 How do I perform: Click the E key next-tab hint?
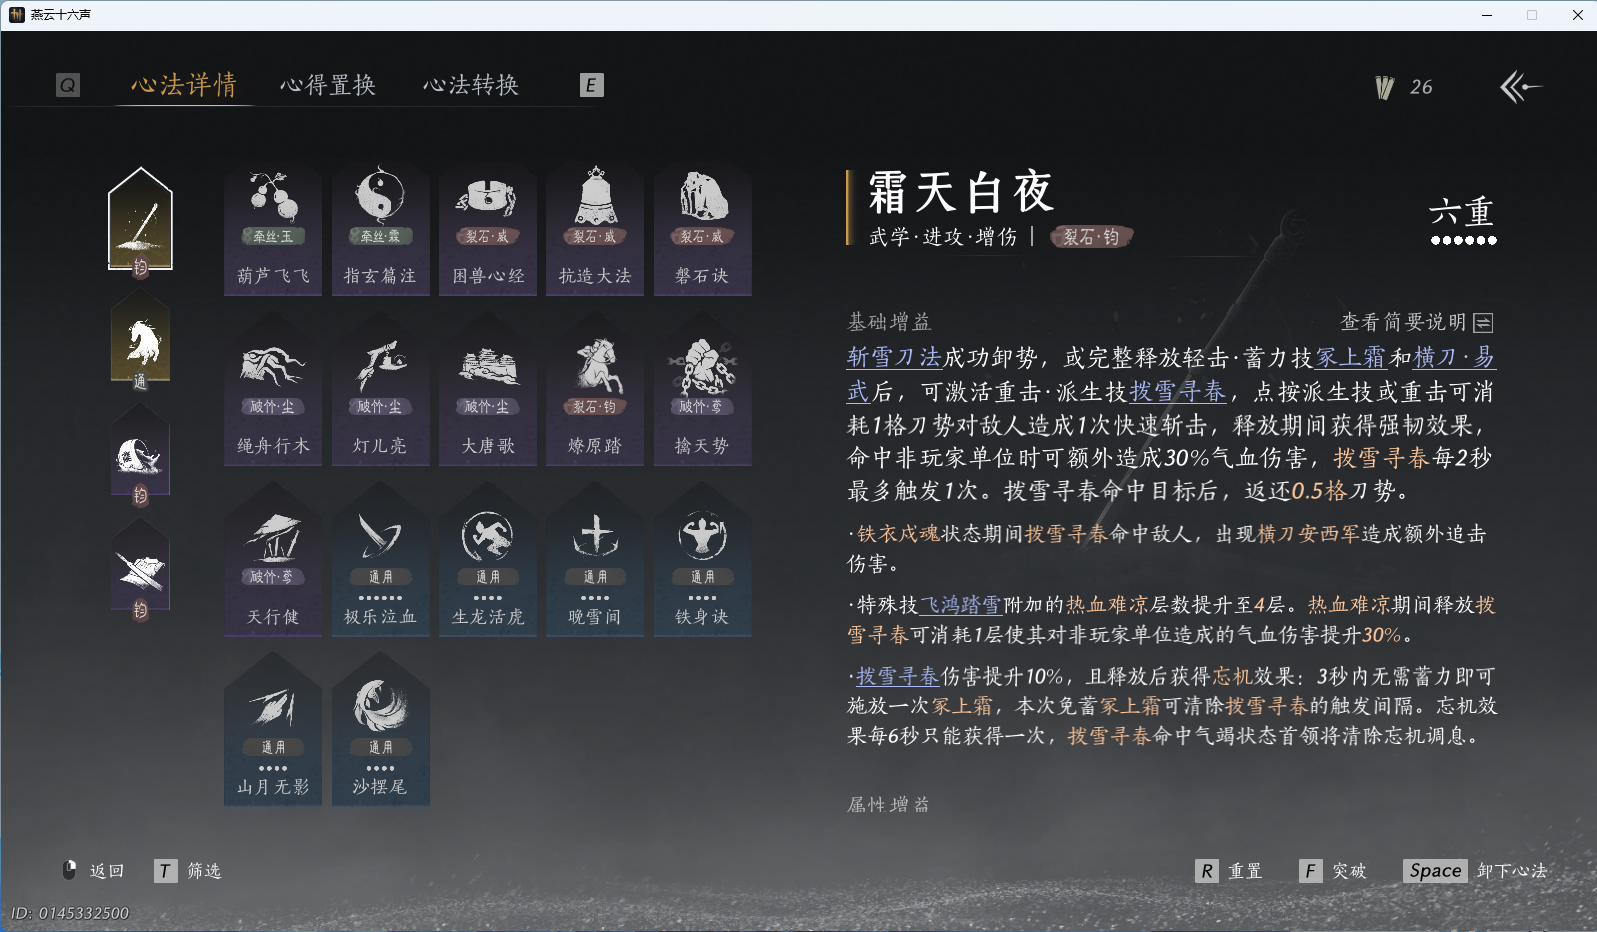tap(591, 85)
